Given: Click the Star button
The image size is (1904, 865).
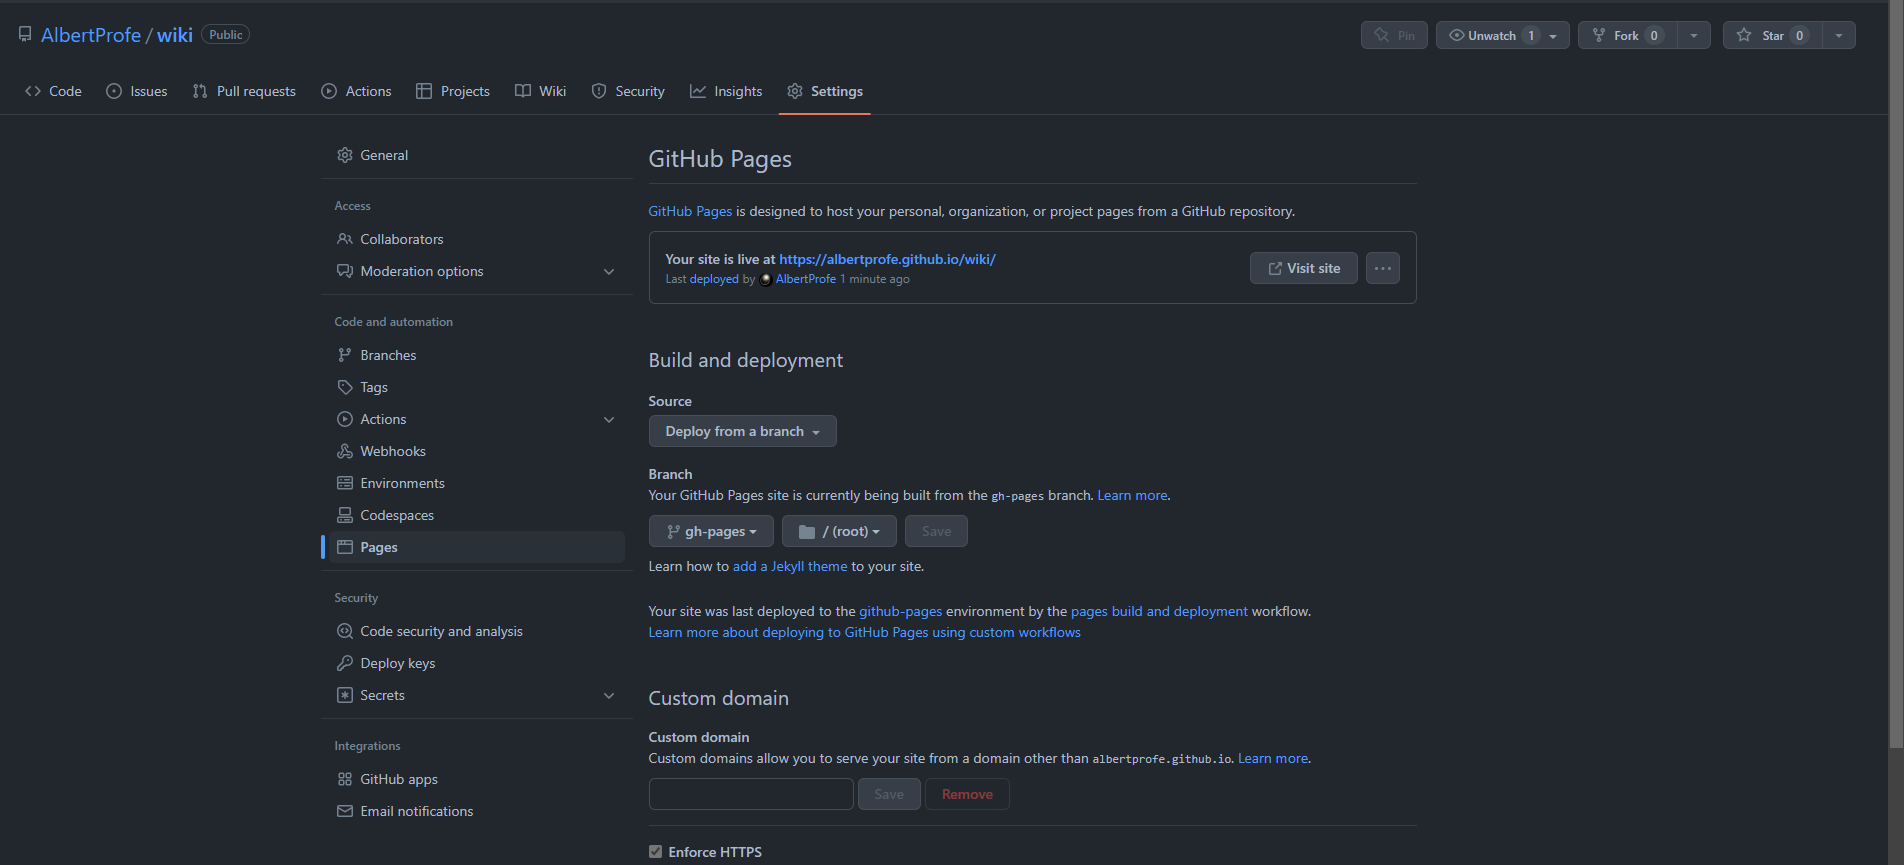Looking at the screenshot, I should point(1772,35).
